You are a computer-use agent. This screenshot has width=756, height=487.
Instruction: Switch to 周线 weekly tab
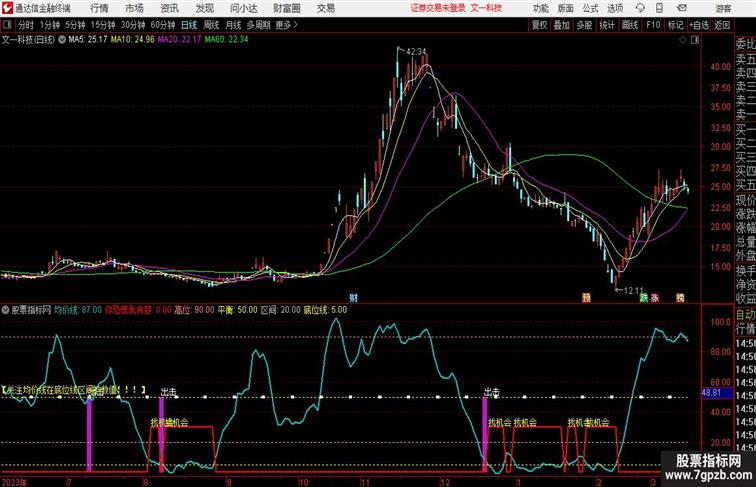click(211, 25)
